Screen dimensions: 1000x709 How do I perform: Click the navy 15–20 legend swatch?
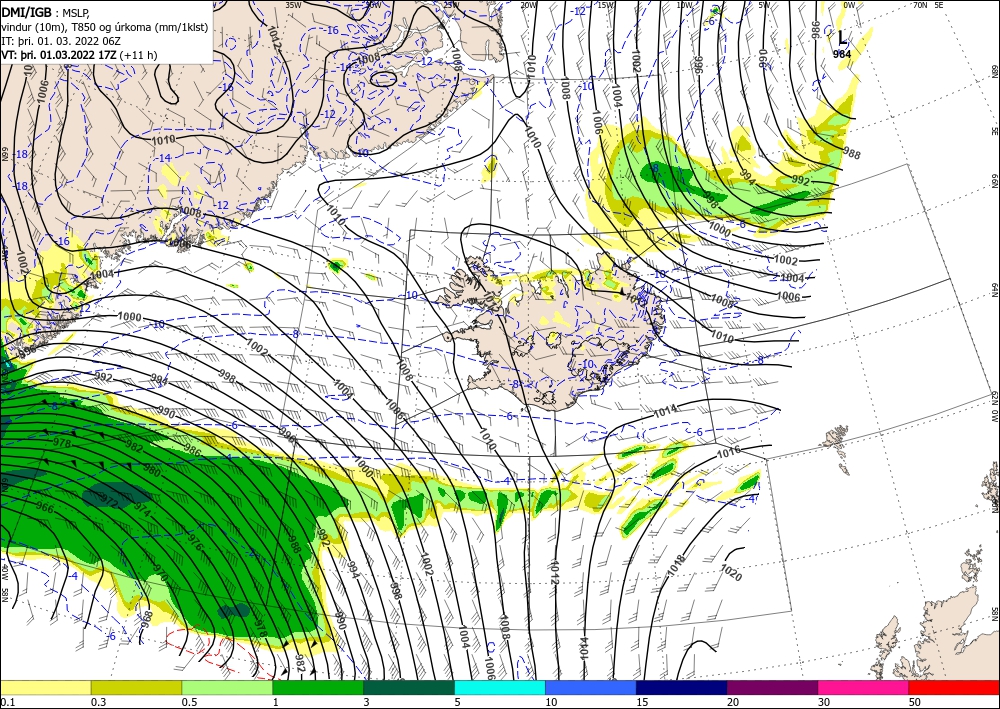click(681, 687)
